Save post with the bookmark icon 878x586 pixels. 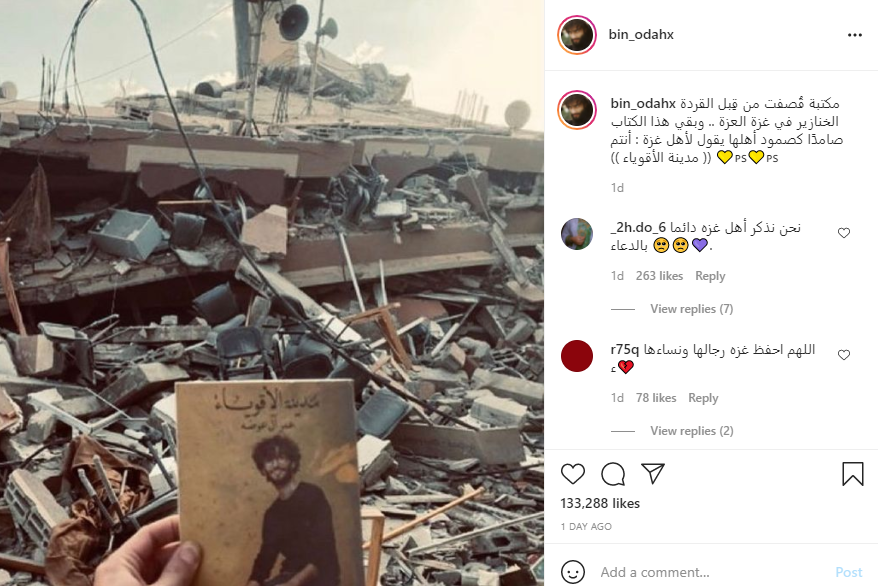(853, 474)
